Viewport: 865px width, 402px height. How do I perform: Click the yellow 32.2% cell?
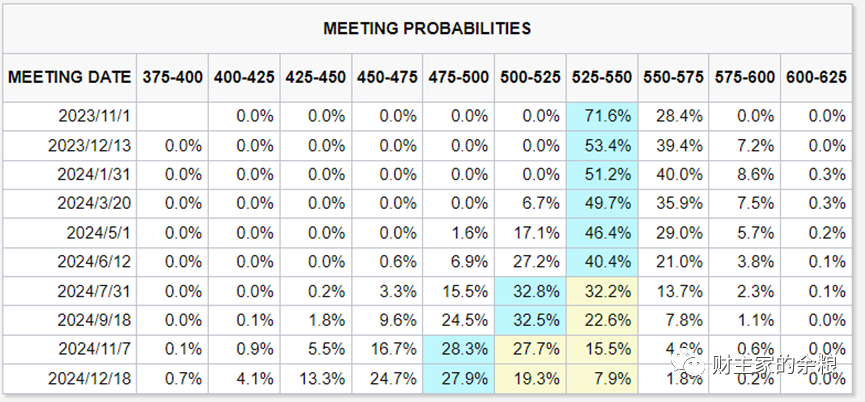point(602,291)
